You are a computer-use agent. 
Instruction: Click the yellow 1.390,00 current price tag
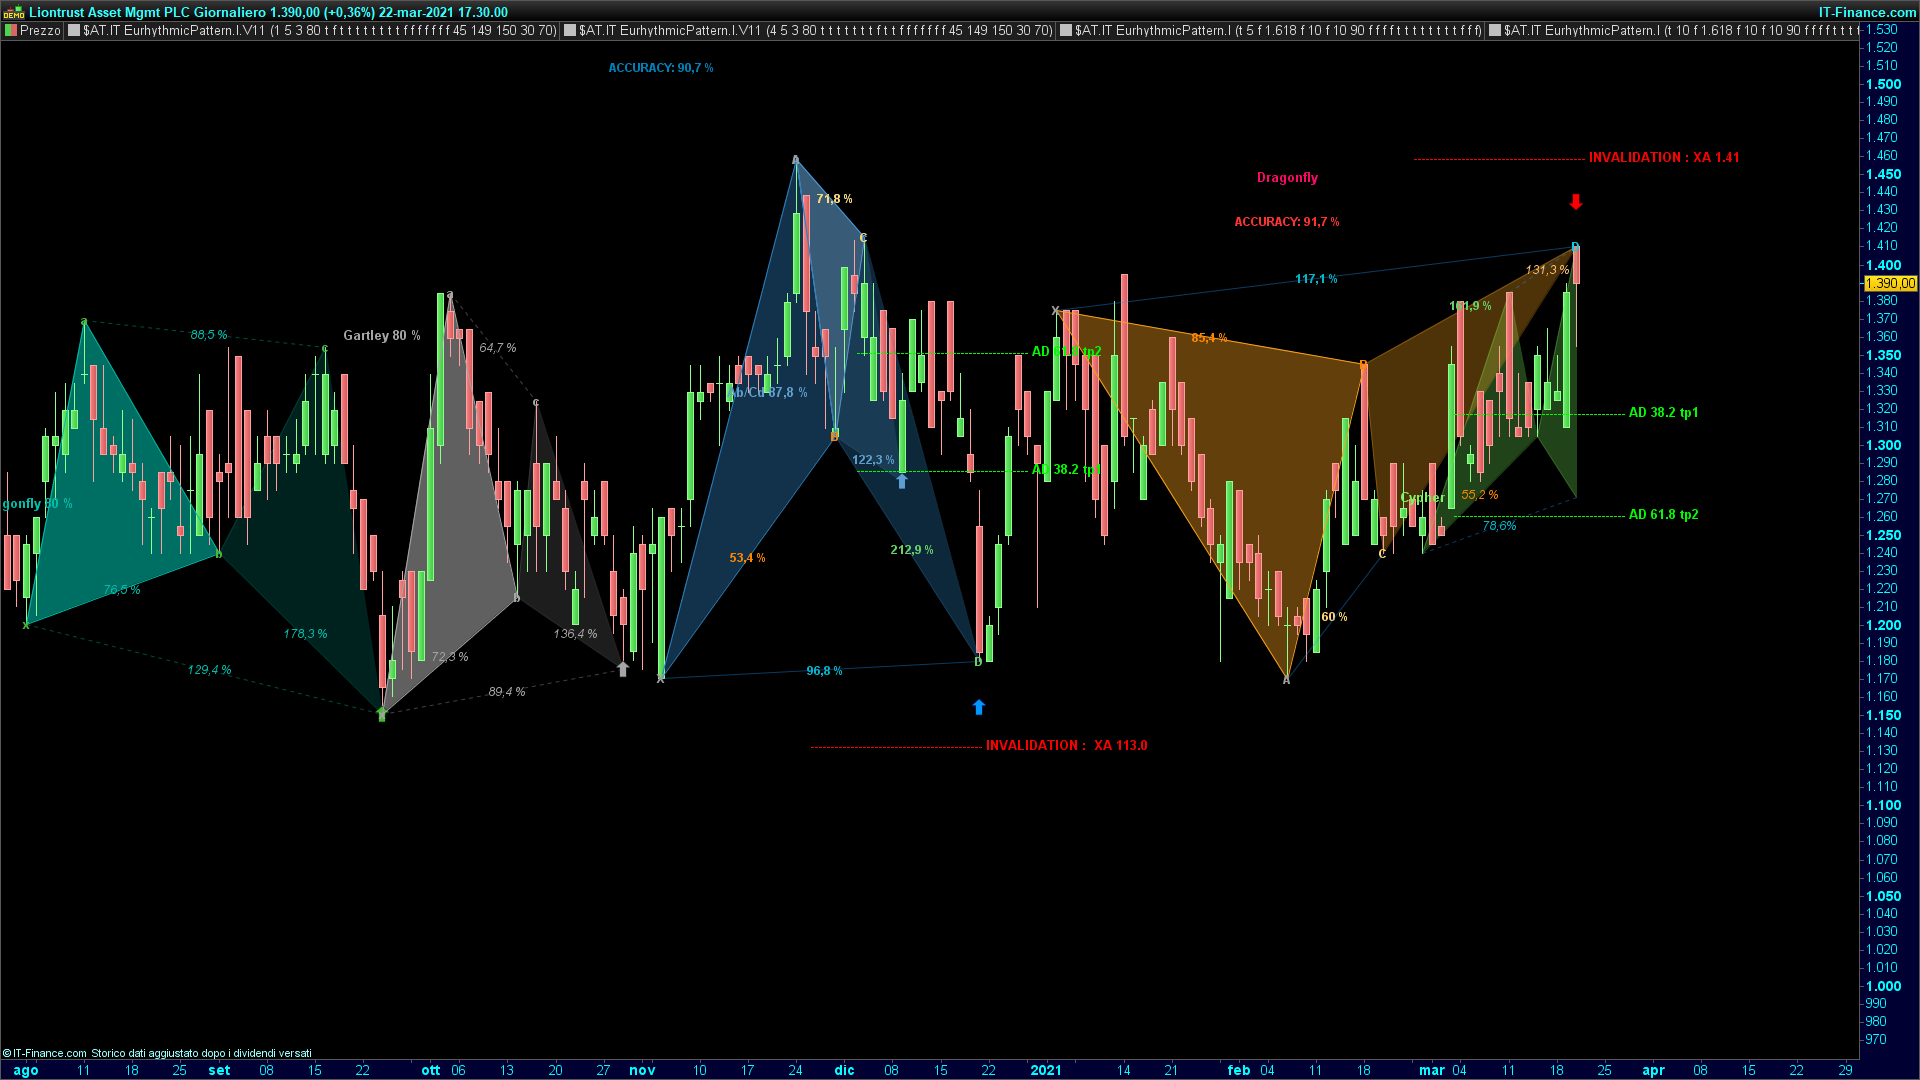click(x=1890, y=284)
